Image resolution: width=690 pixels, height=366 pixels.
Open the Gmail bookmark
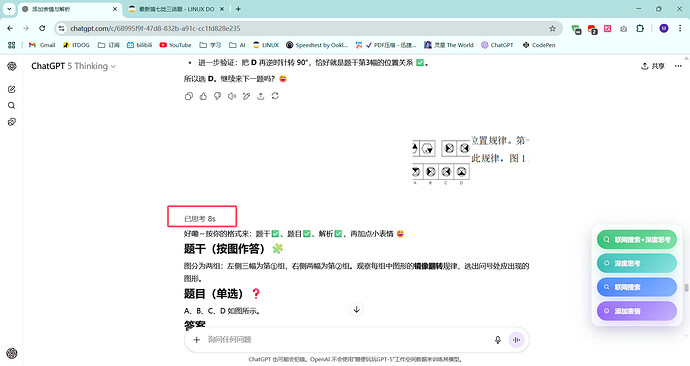coord(42,45)
